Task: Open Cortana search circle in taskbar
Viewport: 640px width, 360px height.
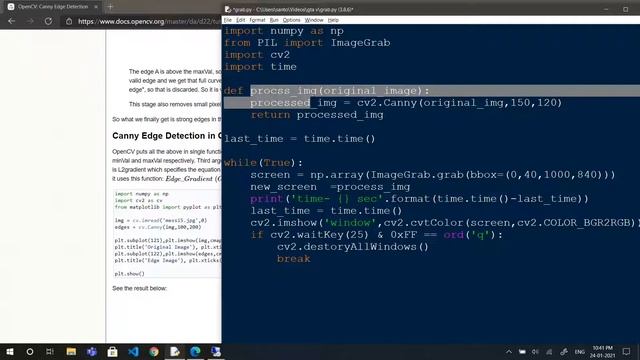Action: (30, 351)
